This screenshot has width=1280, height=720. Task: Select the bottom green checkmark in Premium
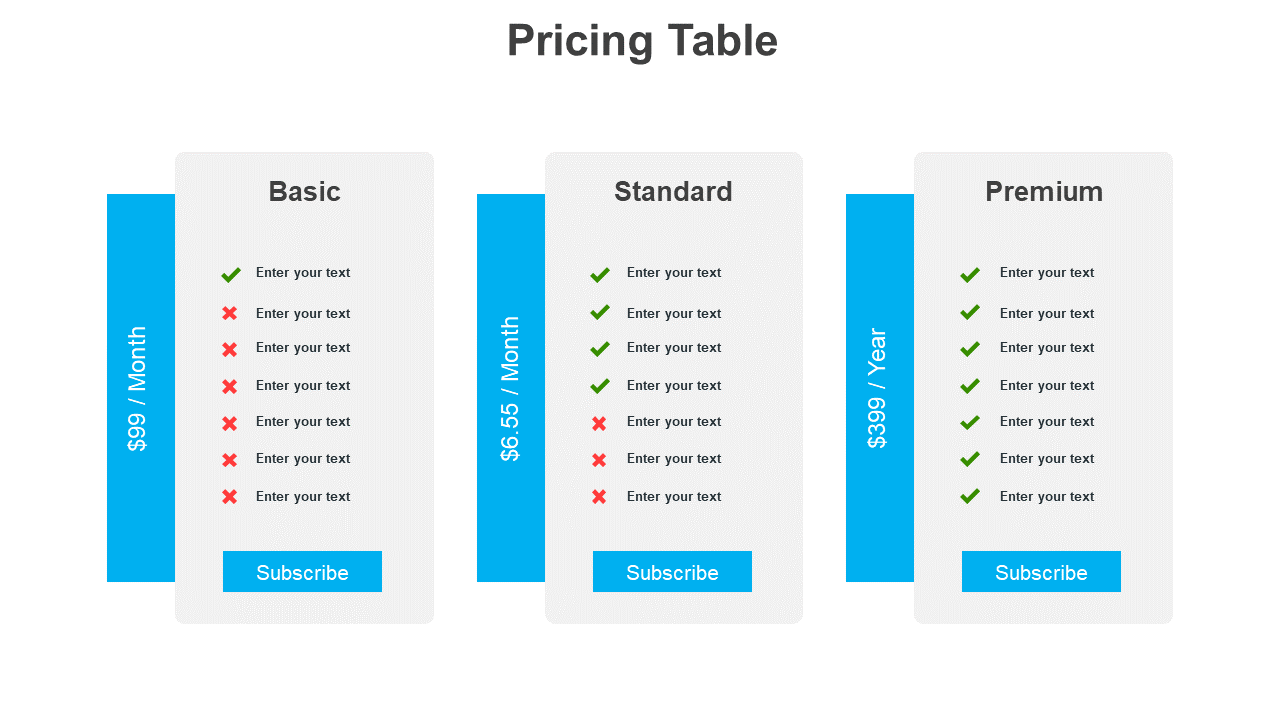click(x=970, y=496)
